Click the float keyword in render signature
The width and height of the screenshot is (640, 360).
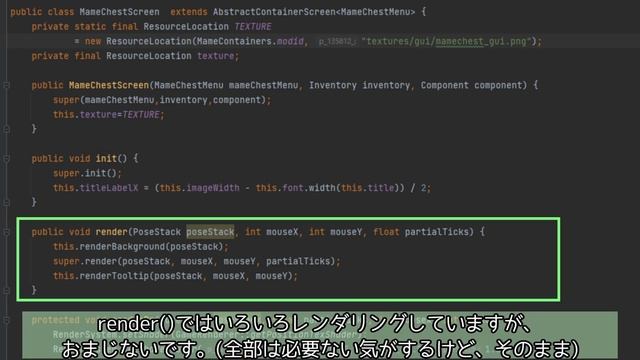(x=386, y=232)
